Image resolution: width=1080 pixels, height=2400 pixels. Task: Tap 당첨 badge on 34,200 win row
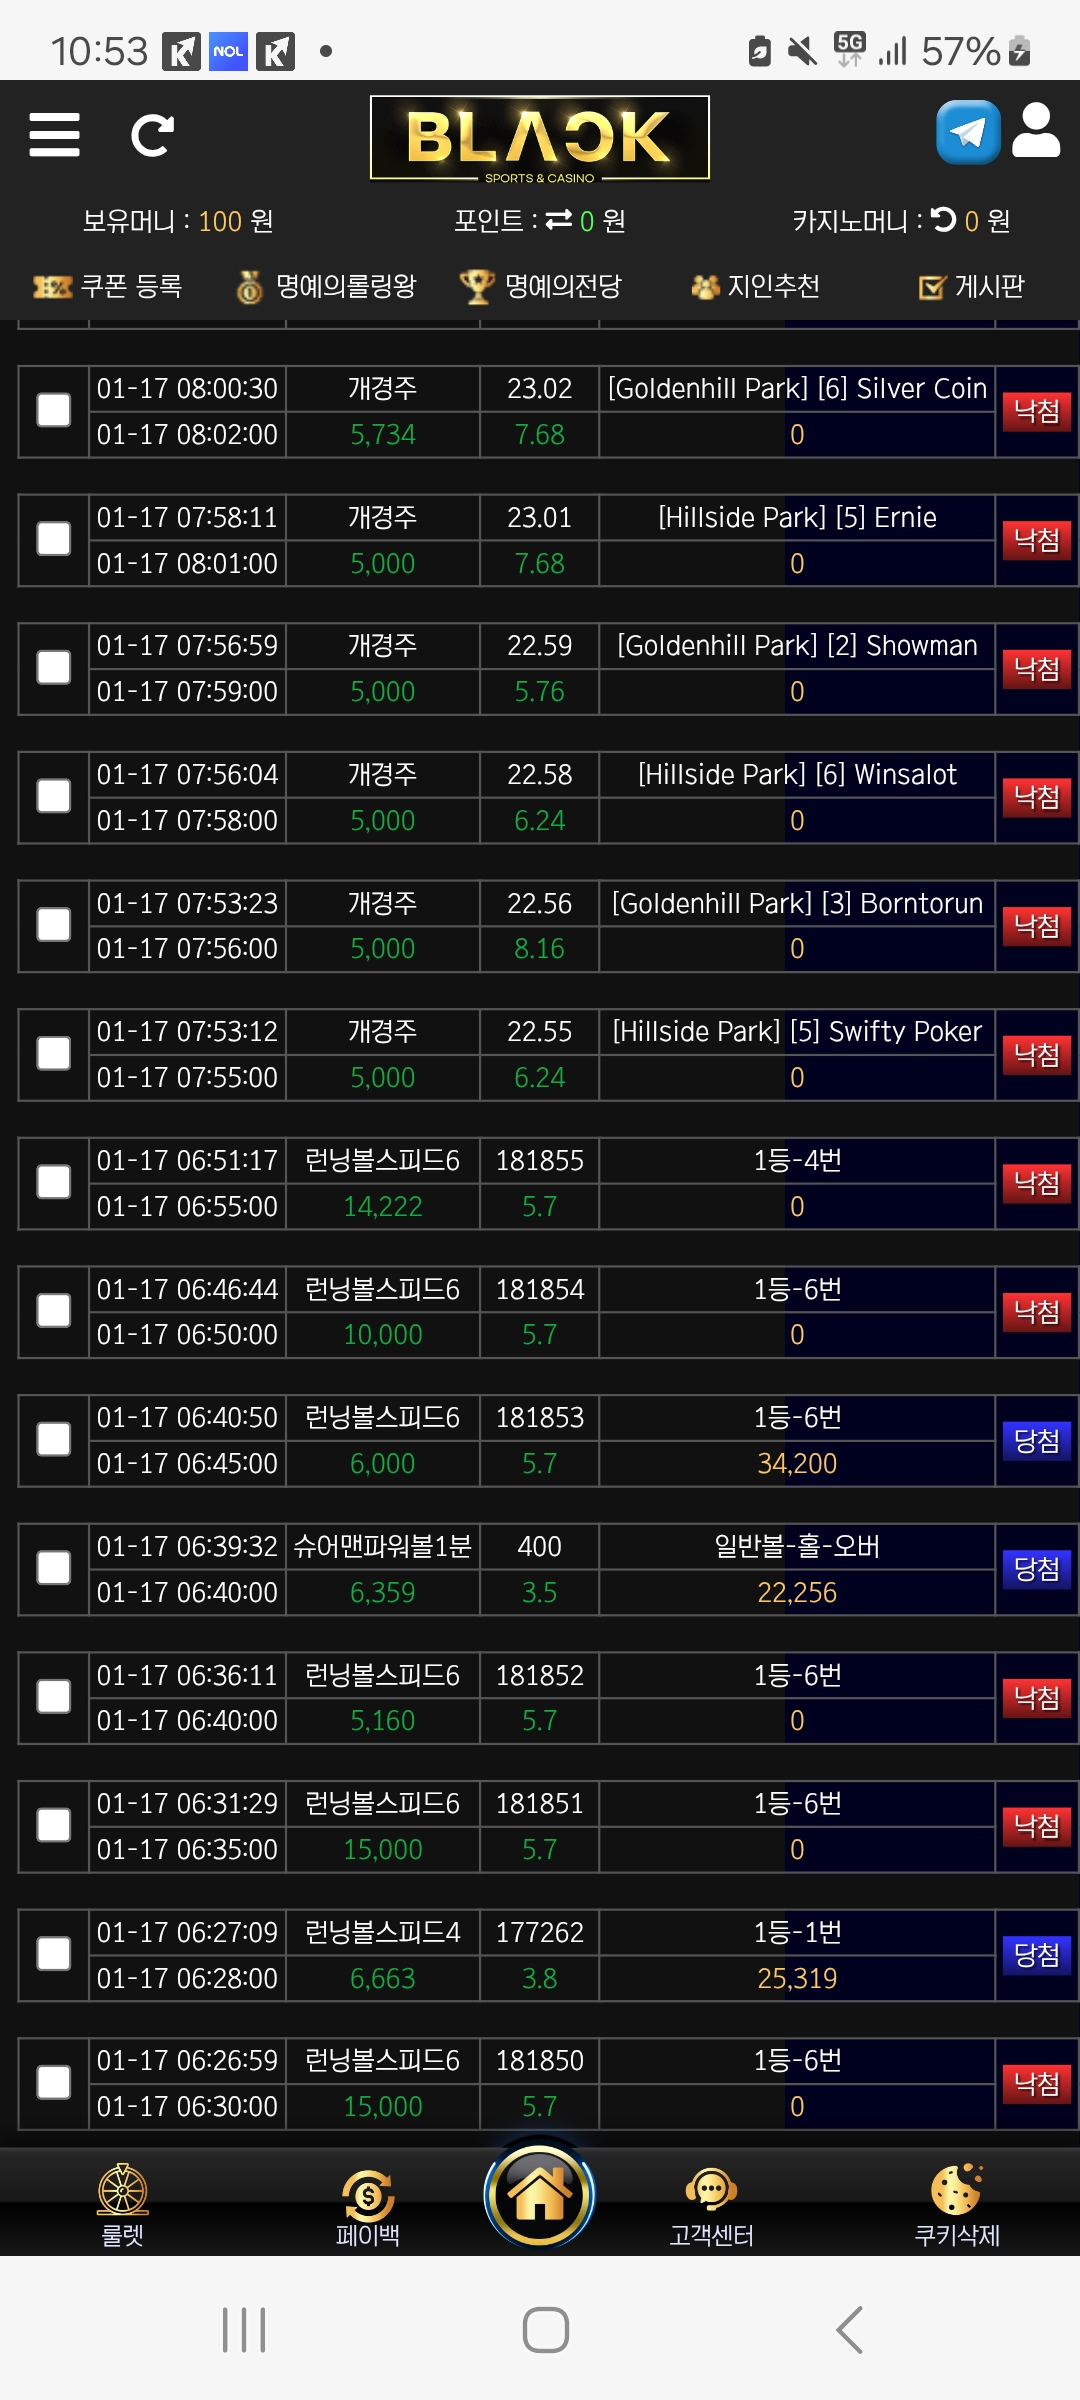(x=1036, y=1441)
